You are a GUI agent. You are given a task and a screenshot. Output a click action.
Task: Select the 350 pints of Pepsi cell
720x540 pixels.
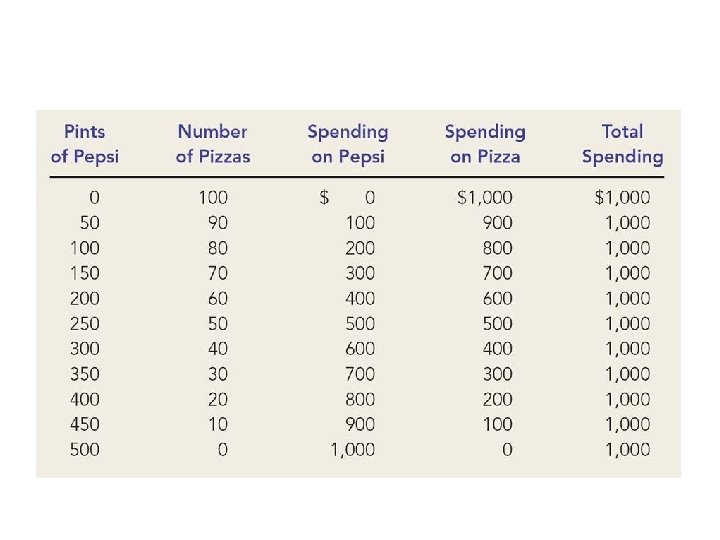[x=85, y=374]
